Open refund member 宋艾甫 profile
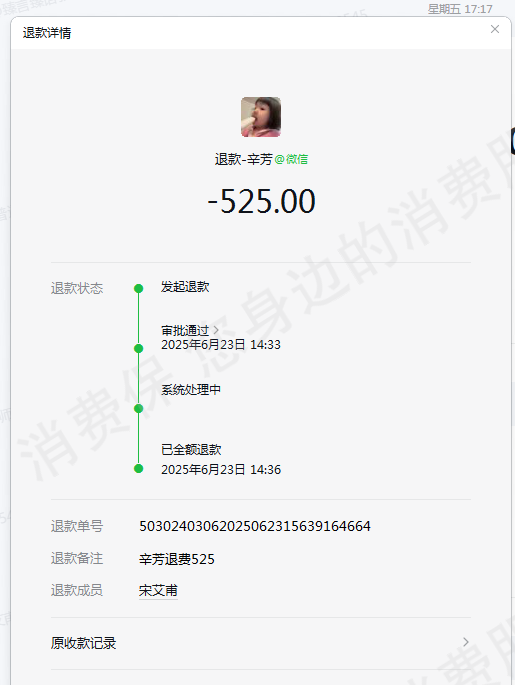515x685 pixels. [158, 591]
